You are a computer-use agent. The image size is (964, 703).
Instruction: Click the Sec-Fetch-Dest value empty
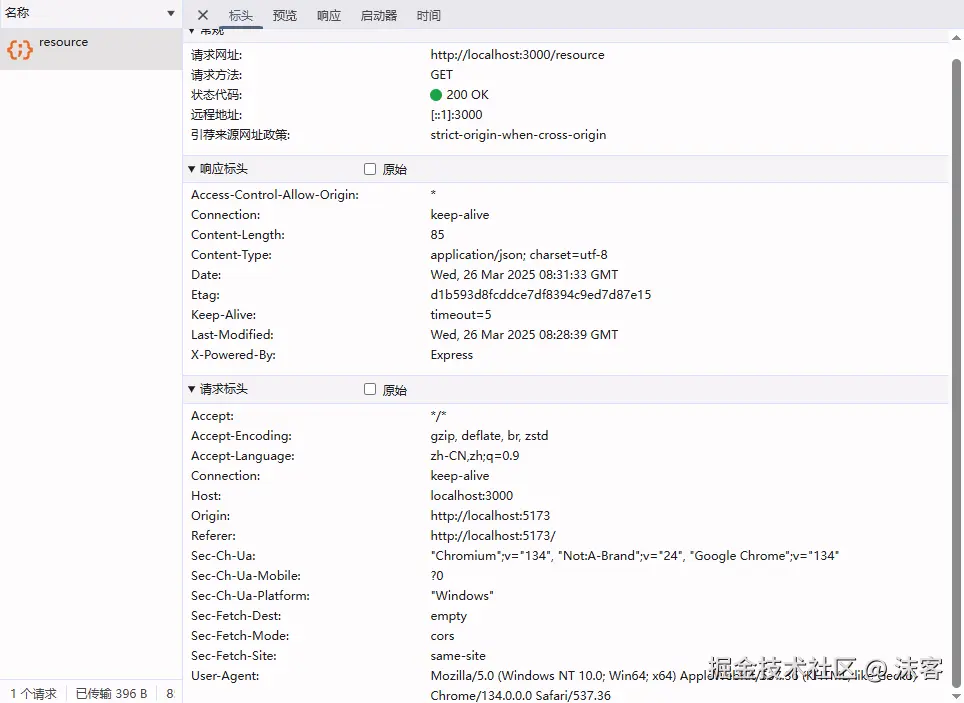tap(448, 616)
